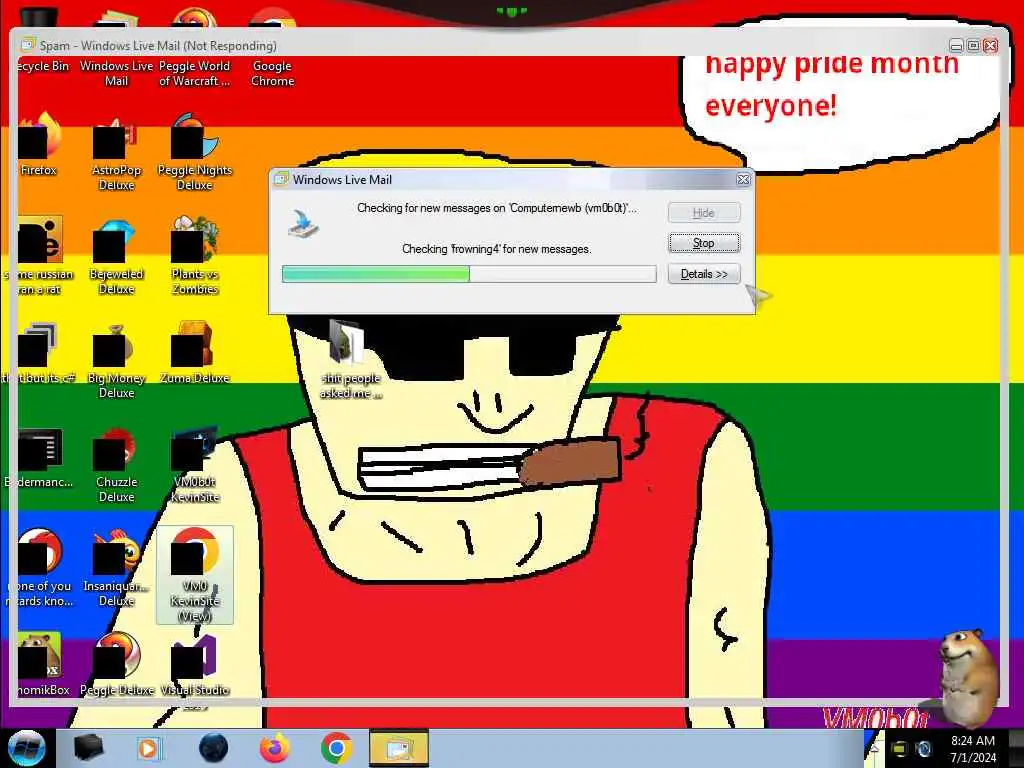Select the 'none of you' desktop icon

click(40, 568)
